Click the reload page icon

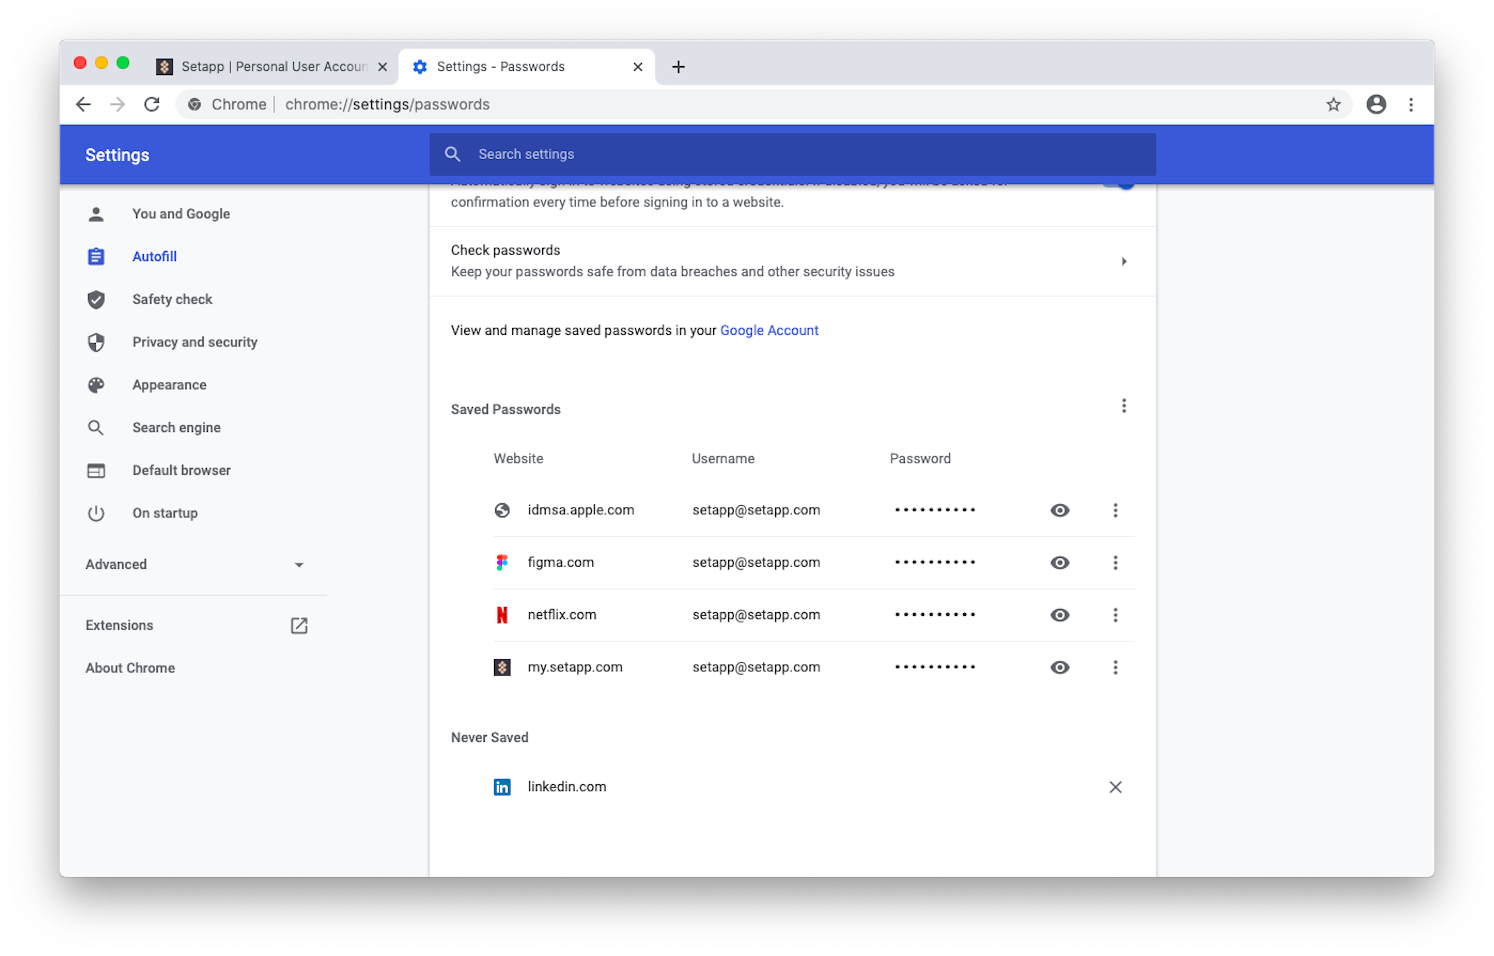point(152,104)
